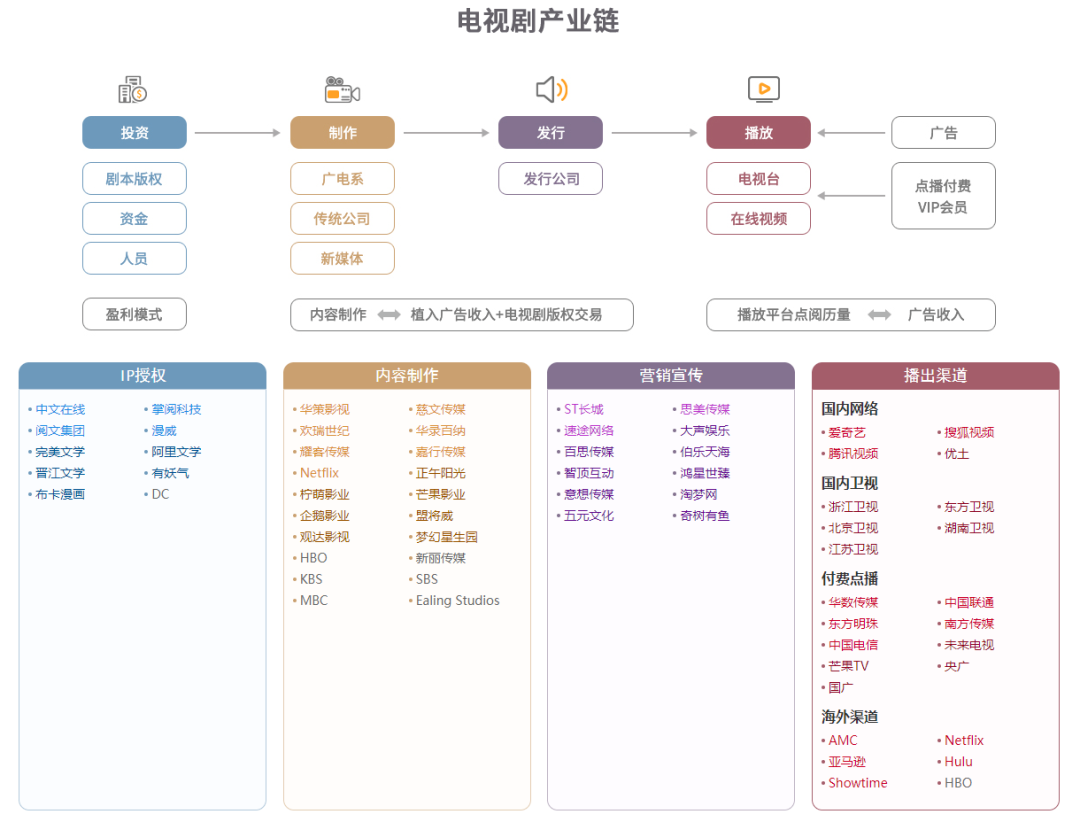Viewport: 1080px width, 822px height.
Task: Click the double arrow before 广告收入
Action: click(x=879, y=314)
